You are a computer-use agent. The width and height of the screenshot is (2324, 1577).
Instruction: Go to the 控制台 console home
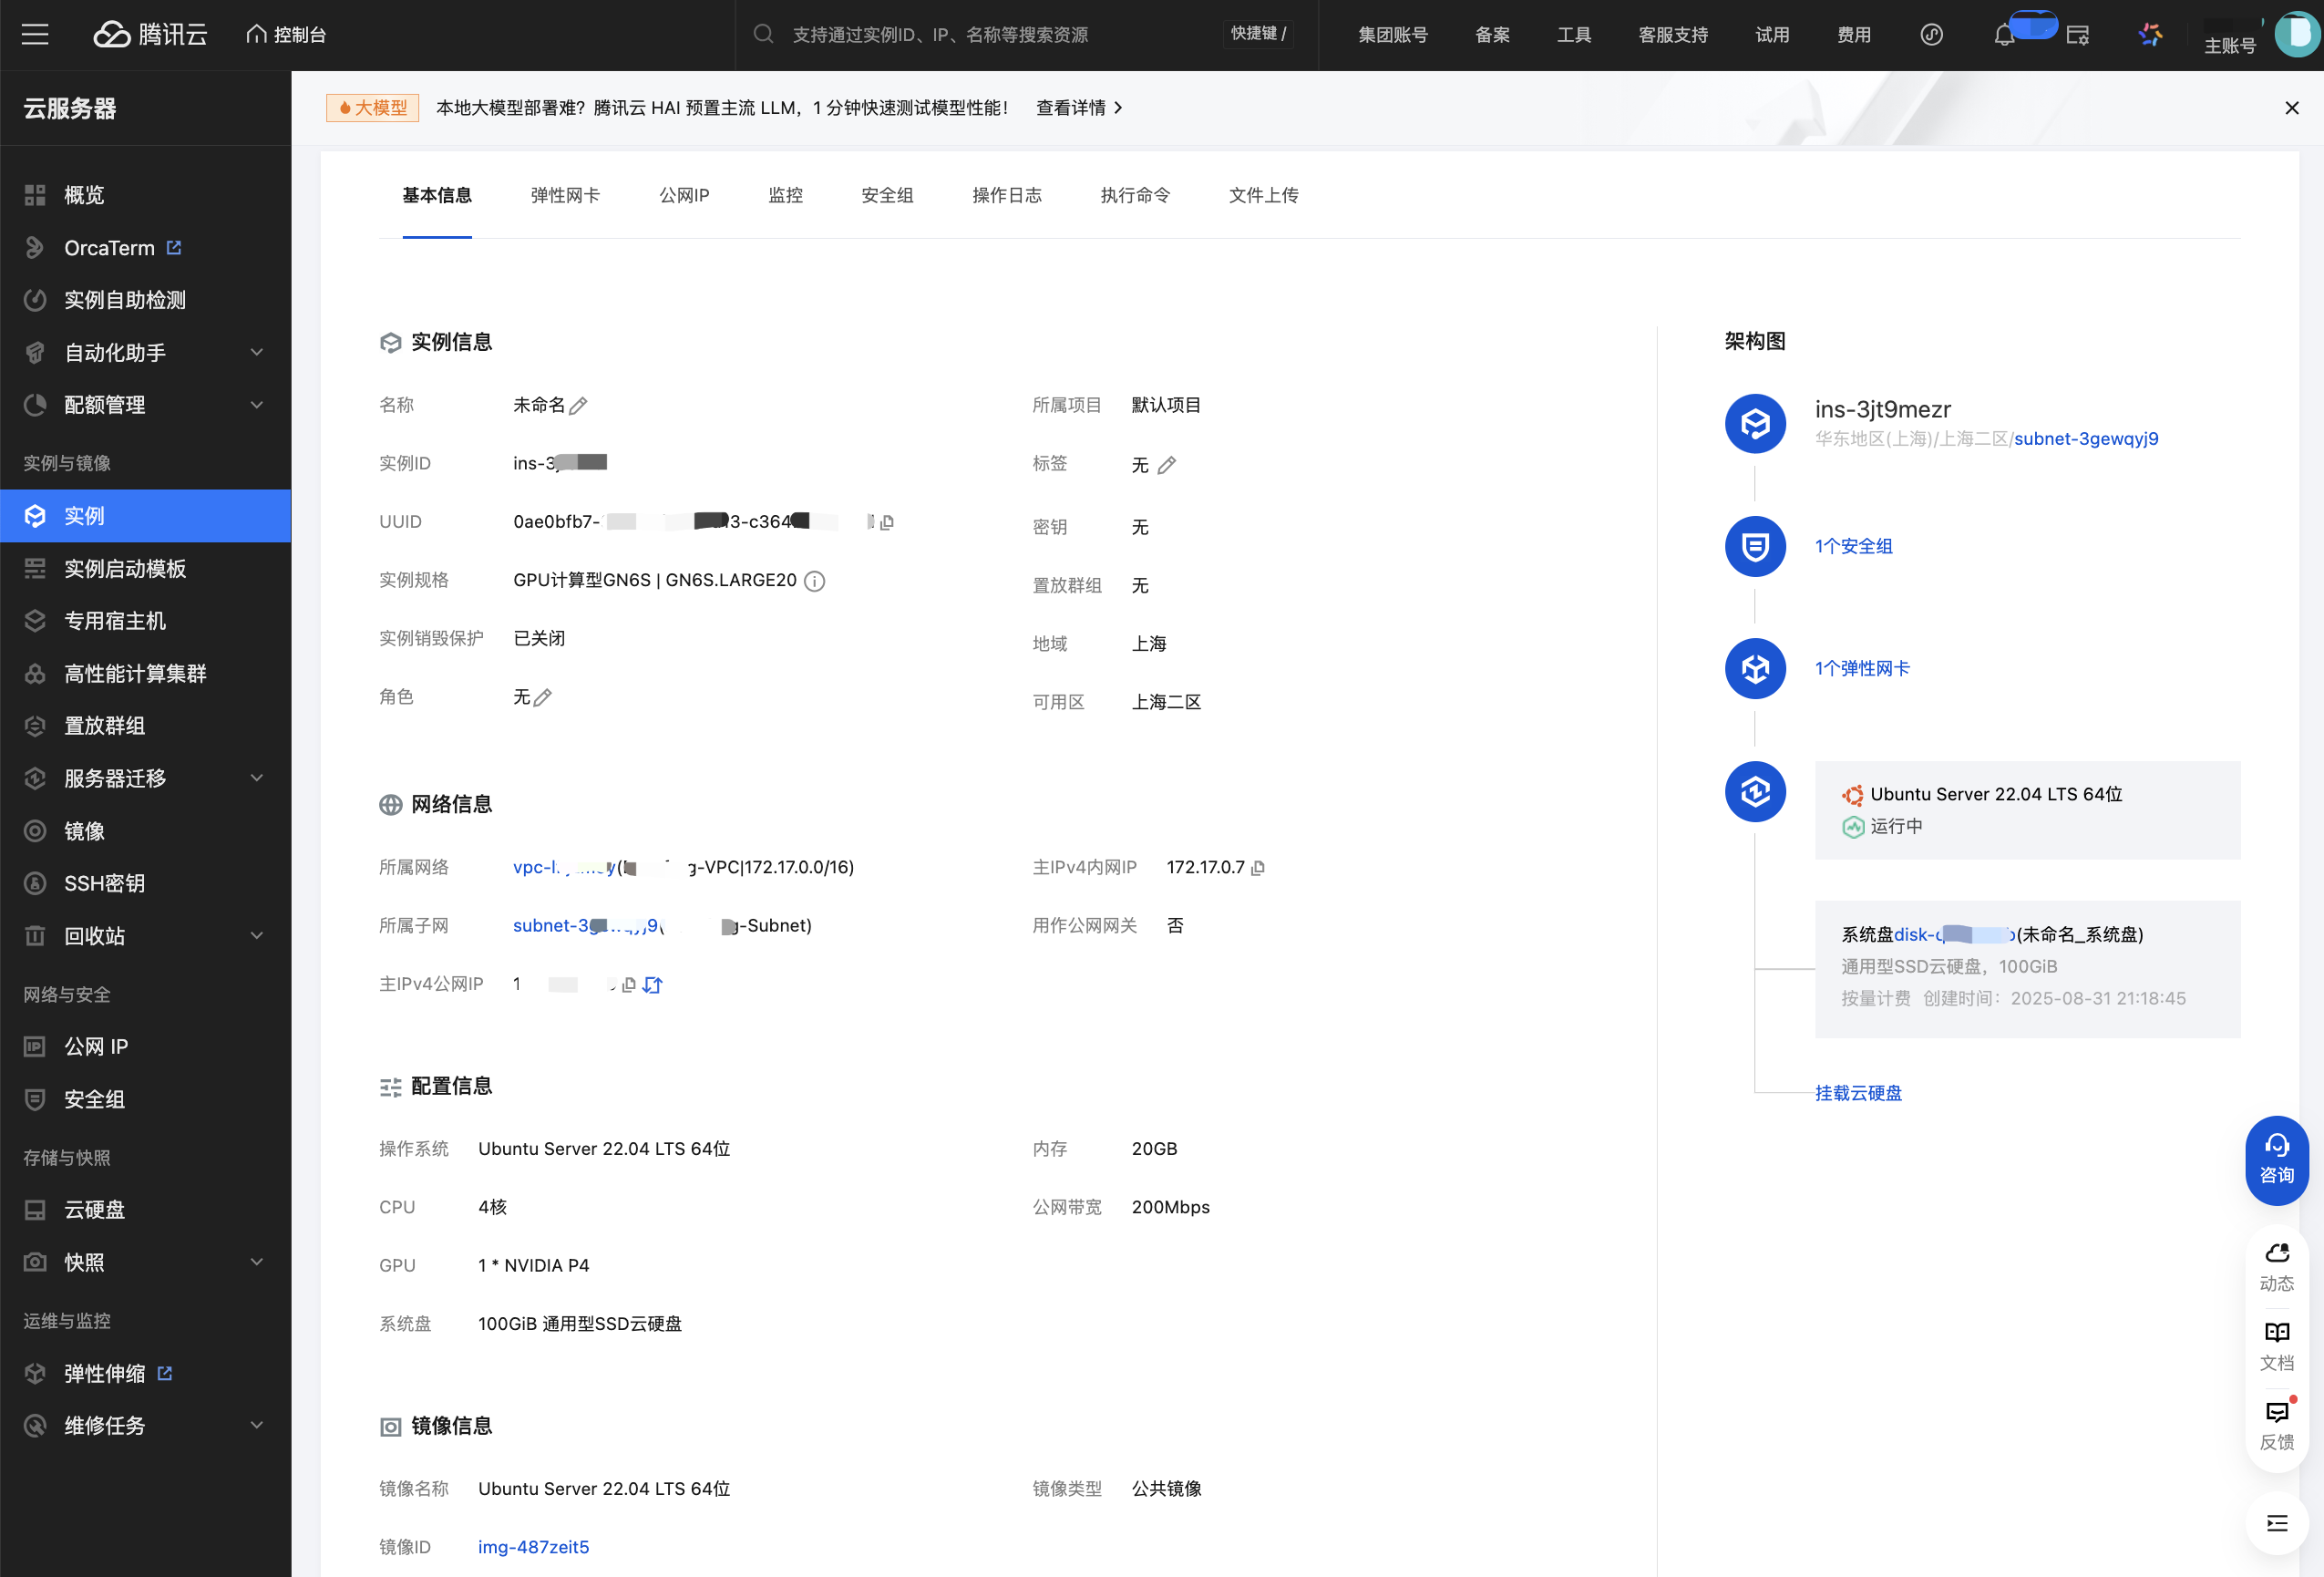(x=286, y=35)
